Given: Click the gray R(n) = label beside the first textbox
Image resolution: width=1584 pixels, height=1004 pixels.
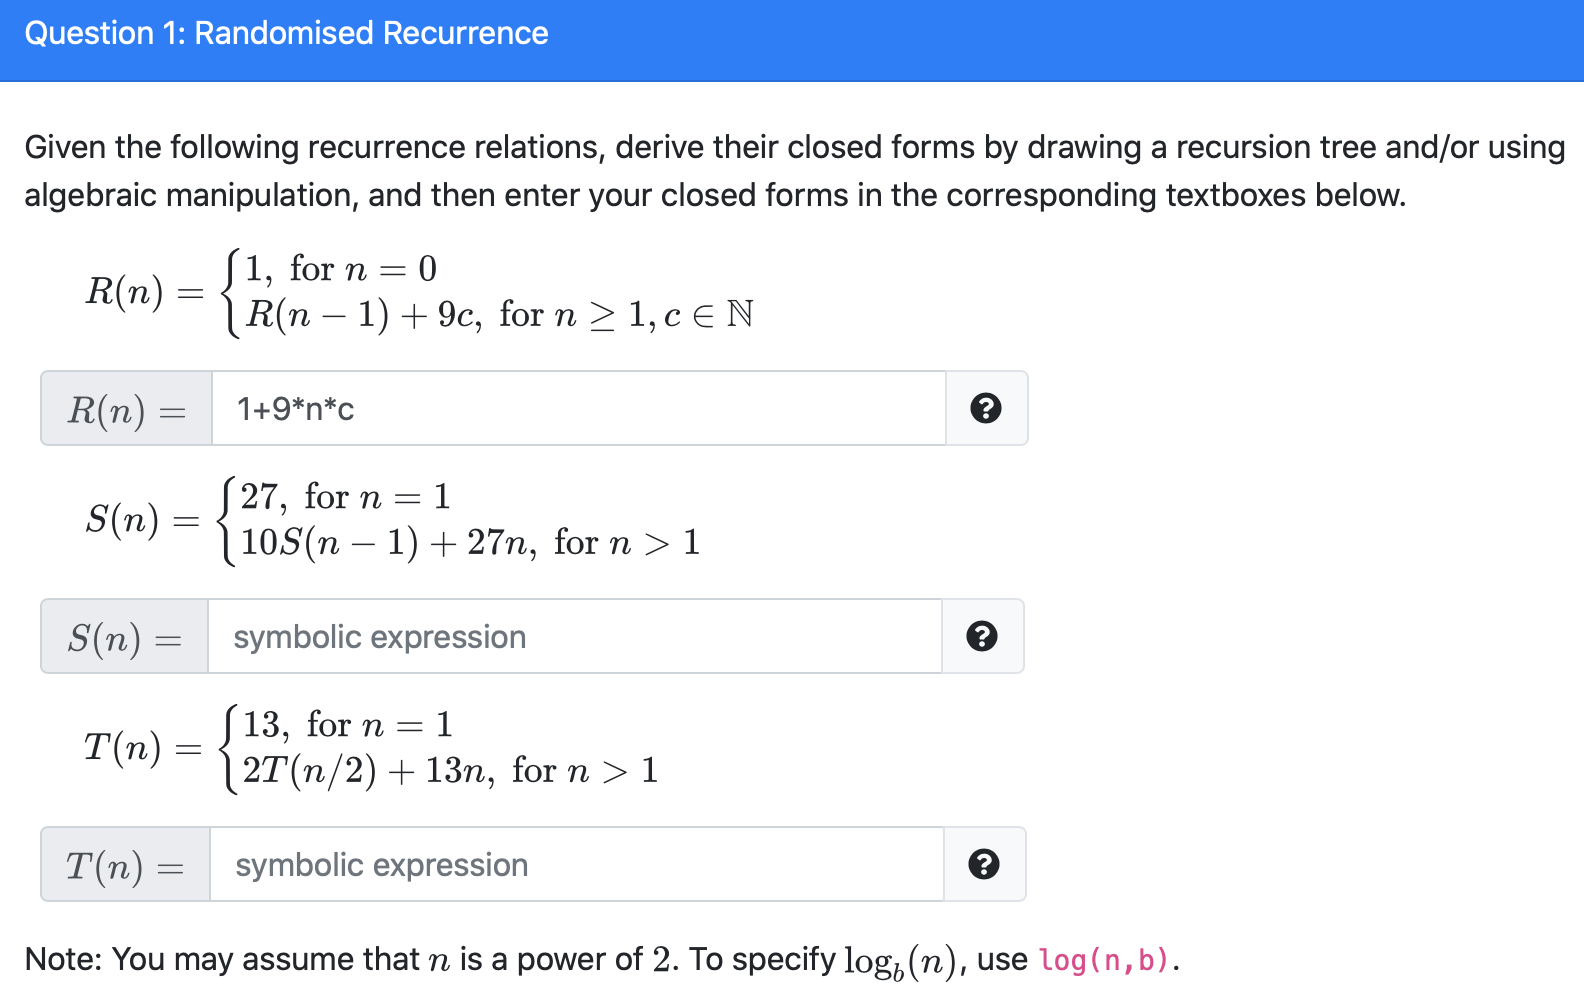Looking at the screenshot, I should [126, 408].
